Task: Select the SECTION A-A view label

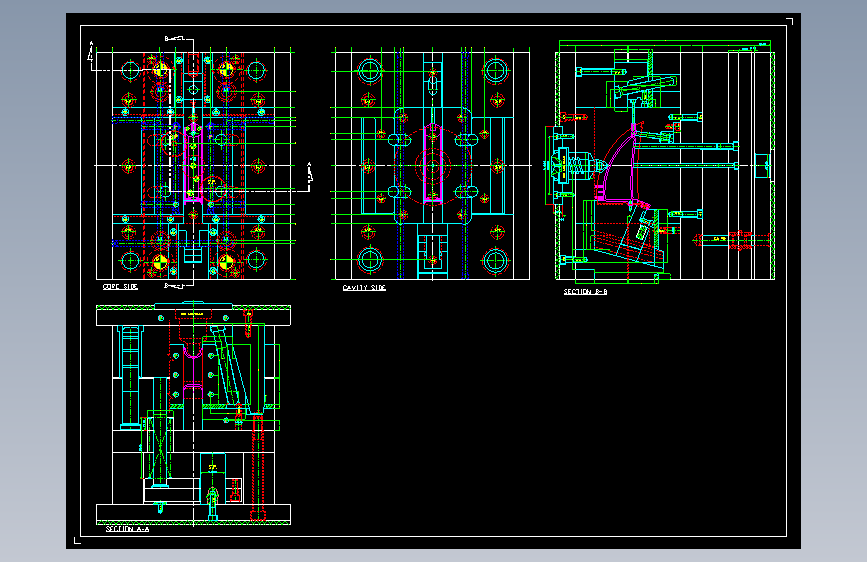Action: coord(127,529)
